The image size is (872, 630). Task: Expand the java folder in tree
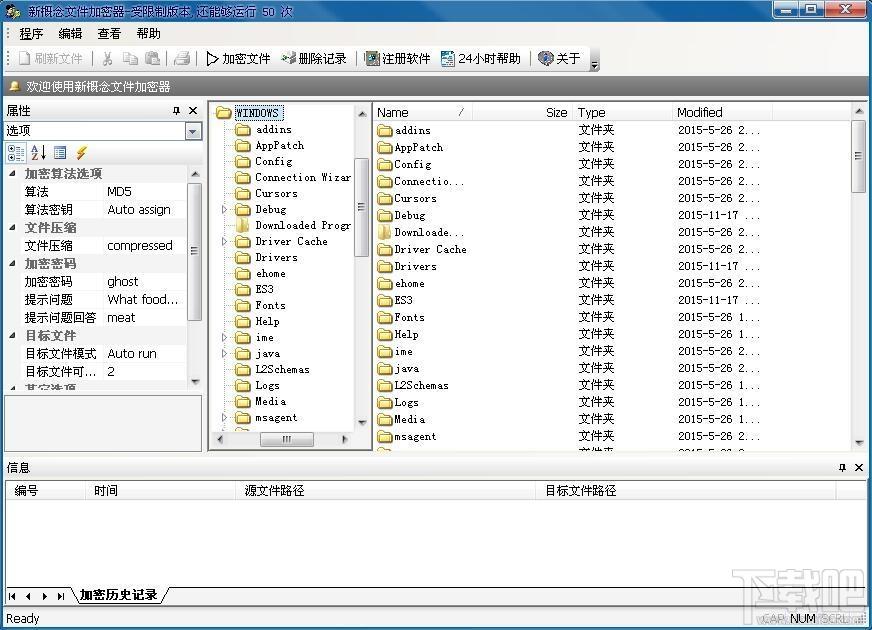(225, 354)
